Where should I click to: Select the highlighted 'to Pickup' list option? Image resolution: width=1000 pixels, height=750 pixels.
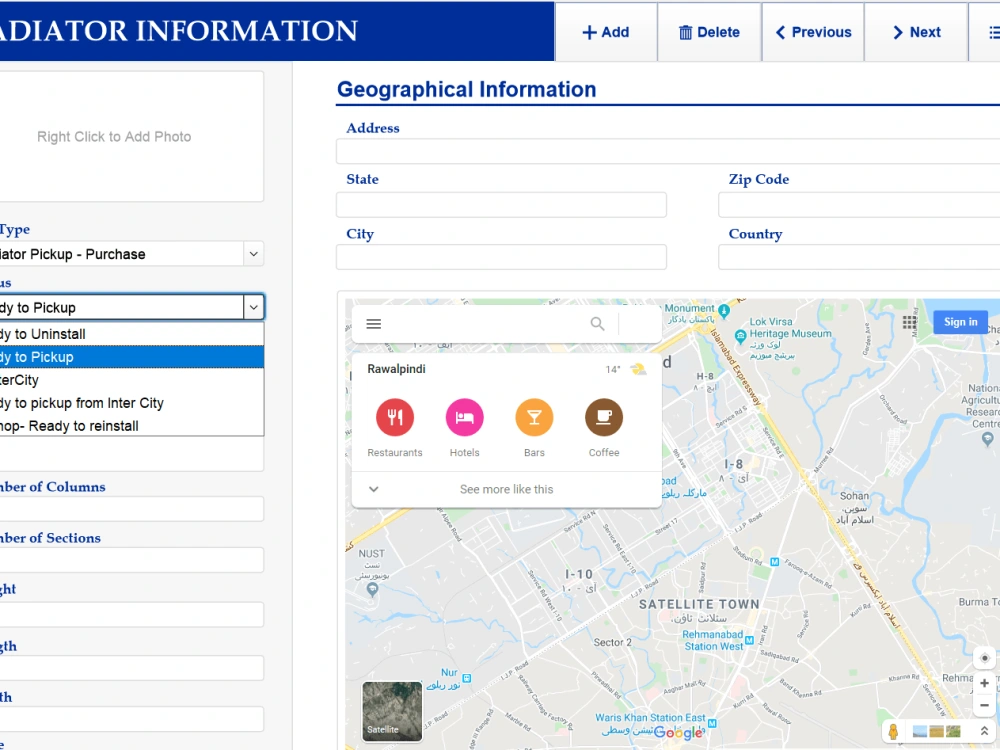click(131, 357)
